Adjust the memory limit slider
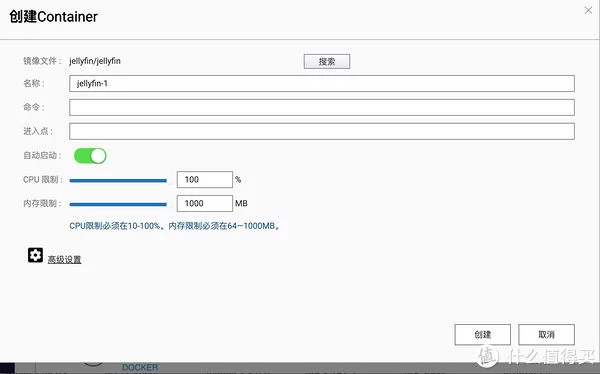This screenshot has height=374, width=600. tap(120, 204)
